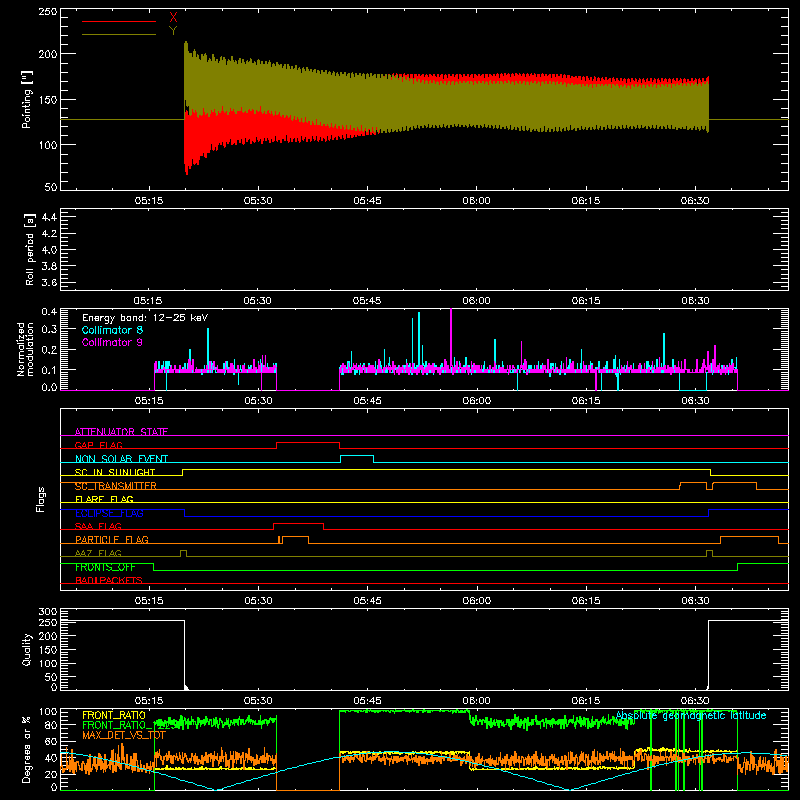Viewport: 800px width, 800px height.
Task: Select the FRONT_RATIO yellow legend label
Action: tap(114, 715)
